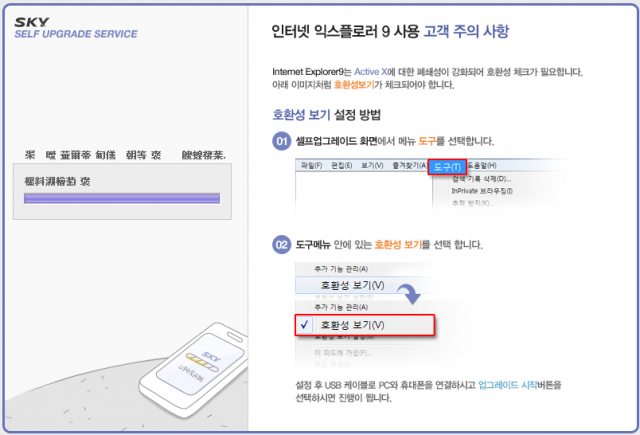Viewport: 640px width, 435px height.
Task: Click the 'Internet Explorer9' text
Action: pos(308,72)
